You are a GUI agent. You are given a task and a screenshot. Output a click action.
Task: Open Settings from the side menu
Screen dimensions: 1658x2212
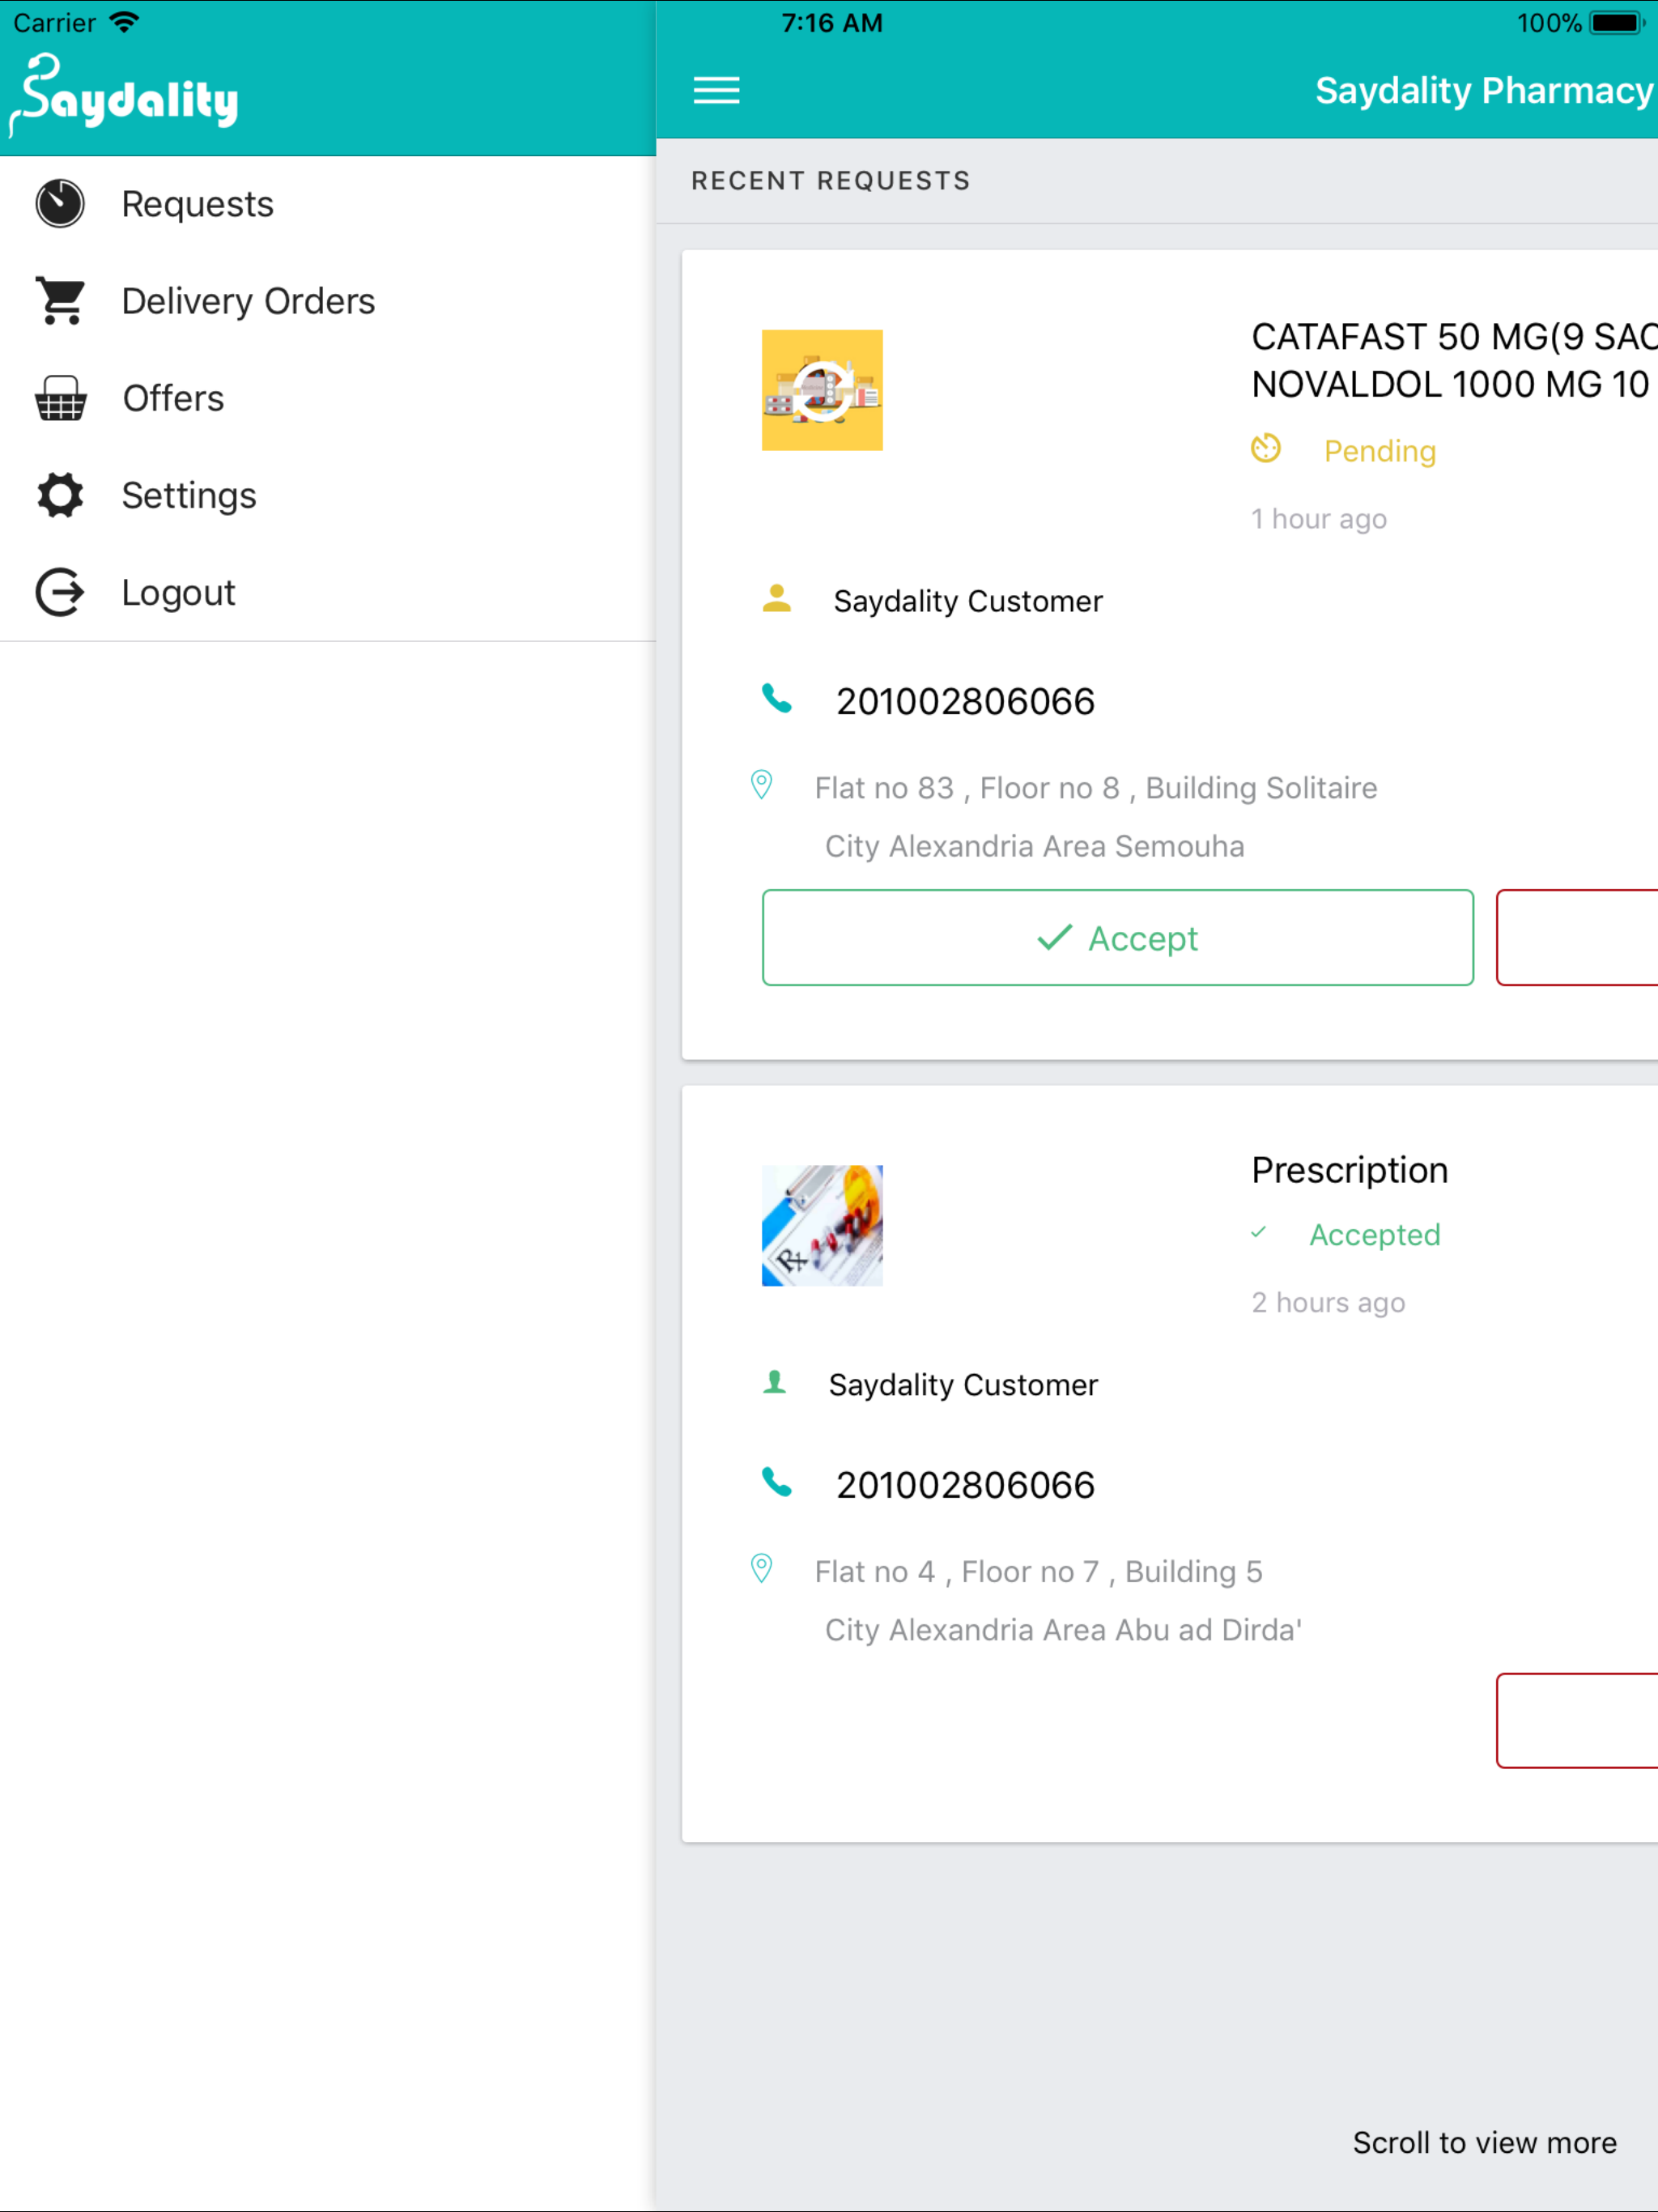(x=328, y=495)
